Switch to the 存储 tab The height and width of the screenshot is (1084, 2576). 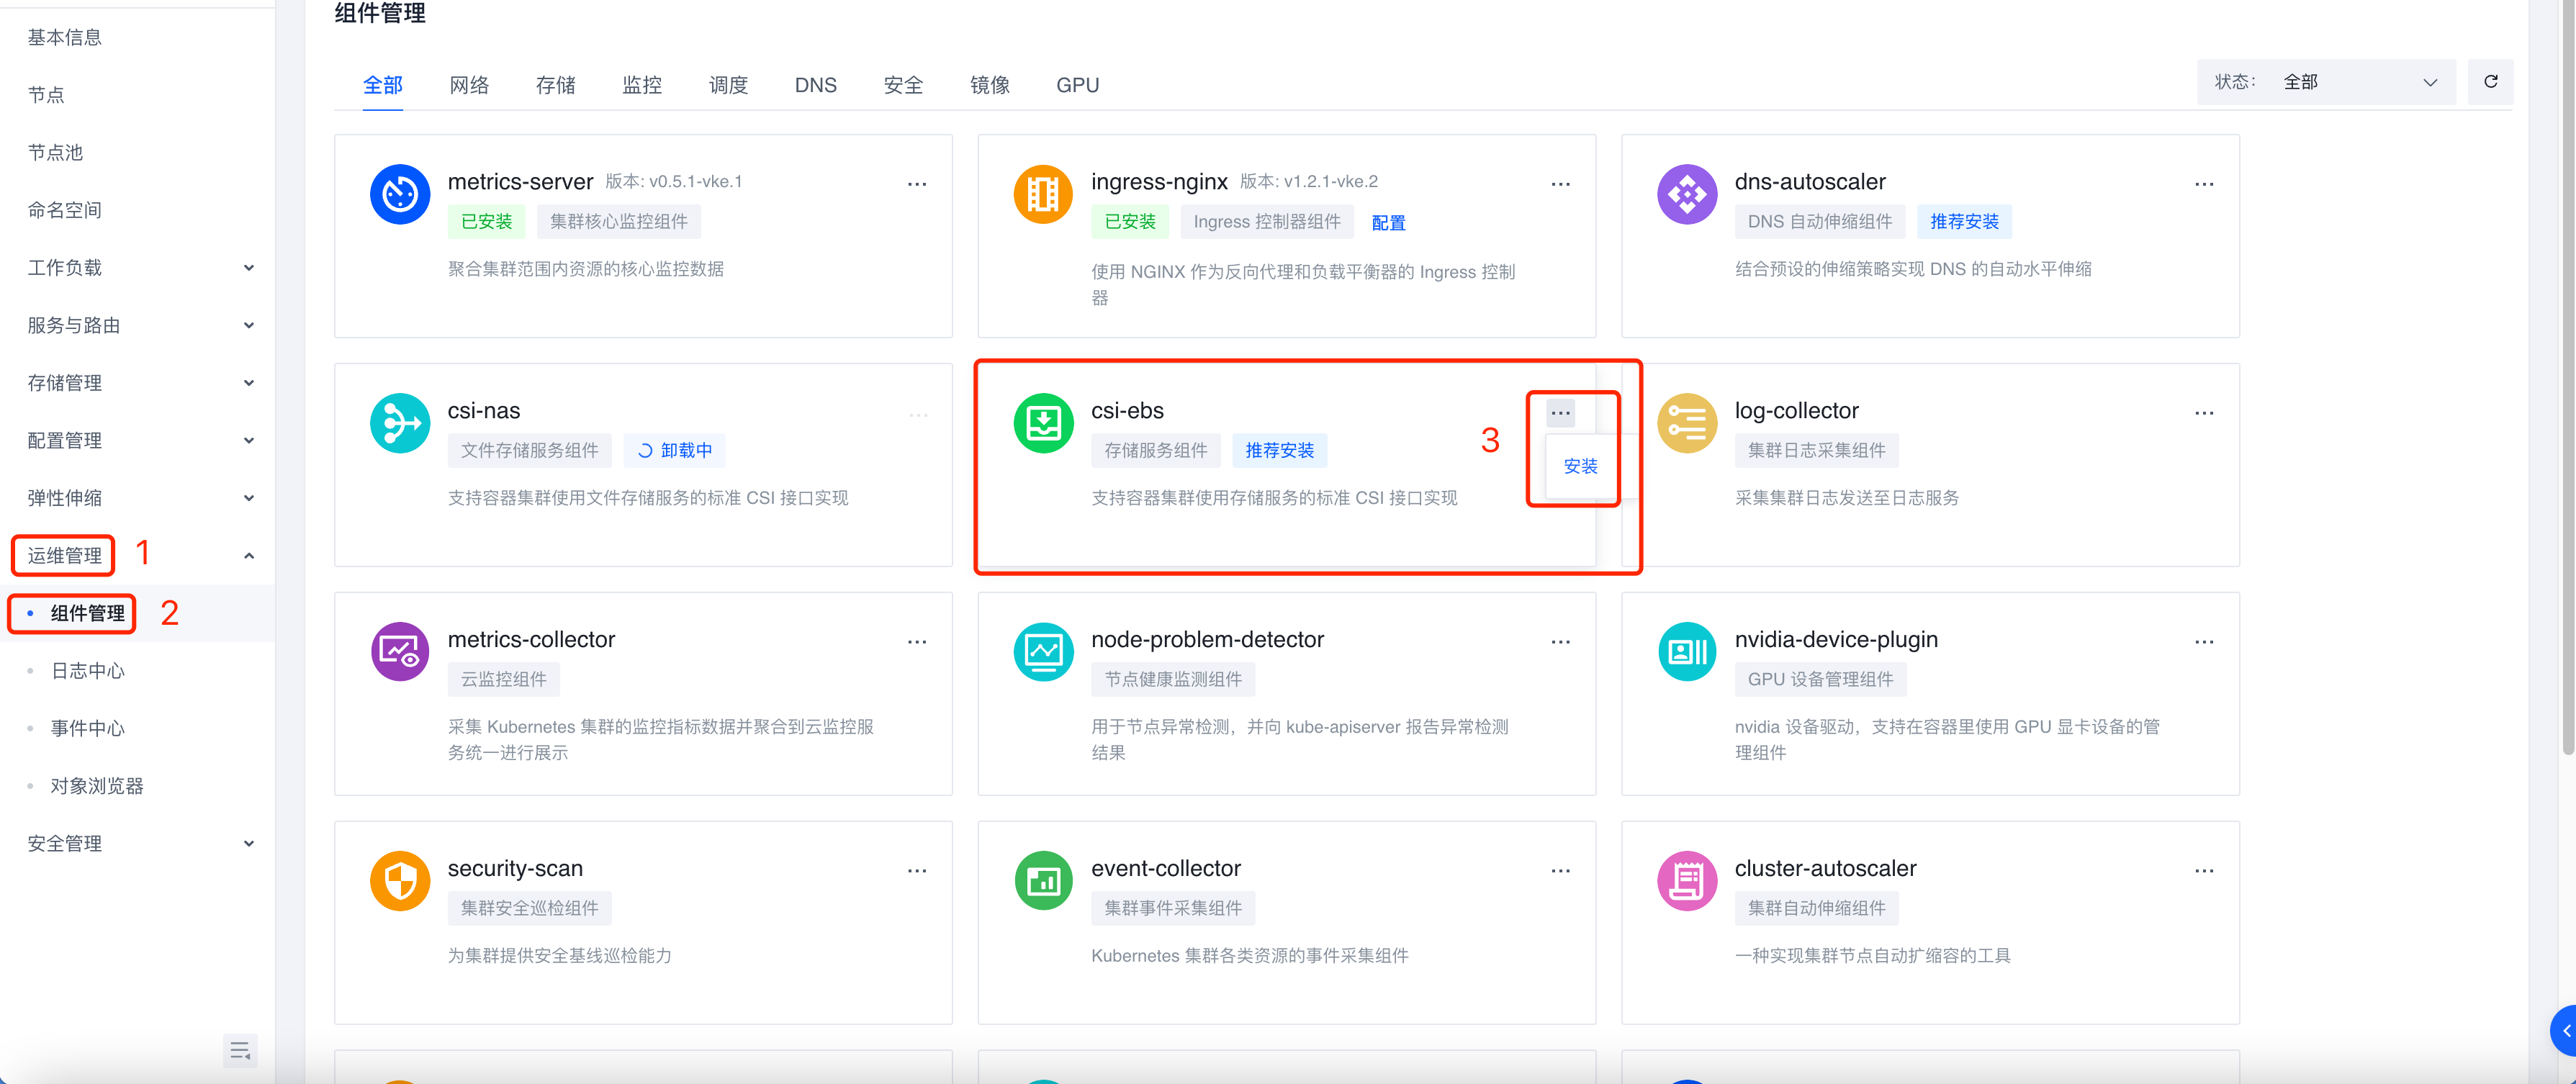tap(555, 85)
